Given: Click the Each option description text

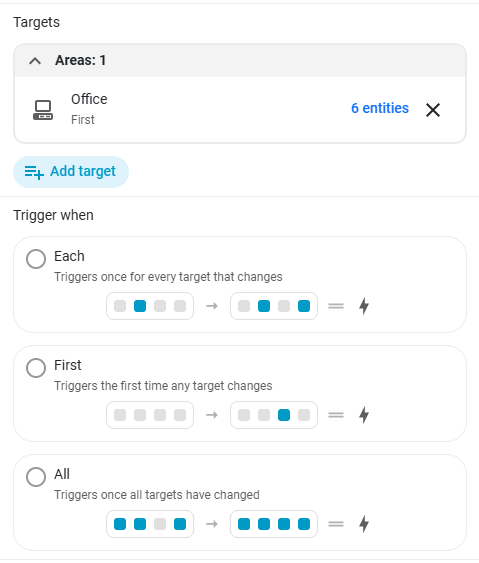Looking at the screenshot, I should tap(168, 277).
